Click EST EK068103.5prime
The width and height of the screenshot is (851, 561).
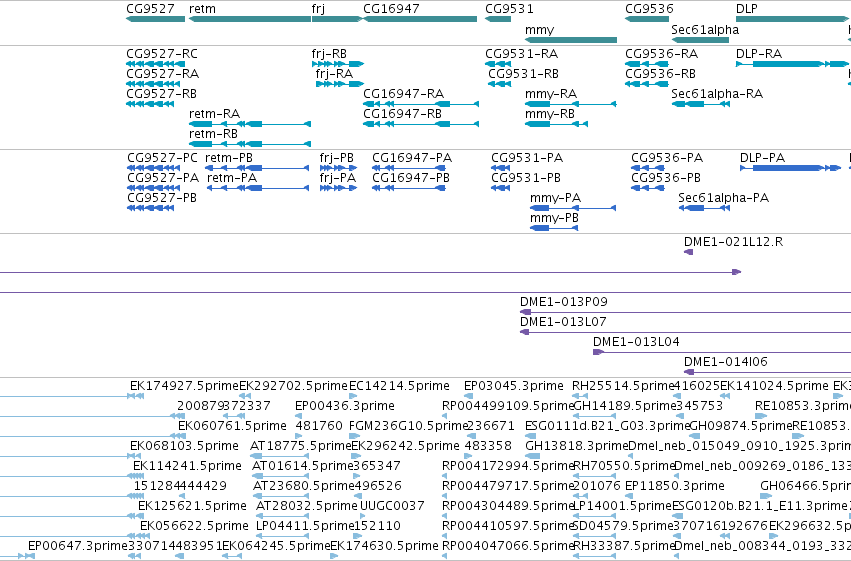click(184, 446)
